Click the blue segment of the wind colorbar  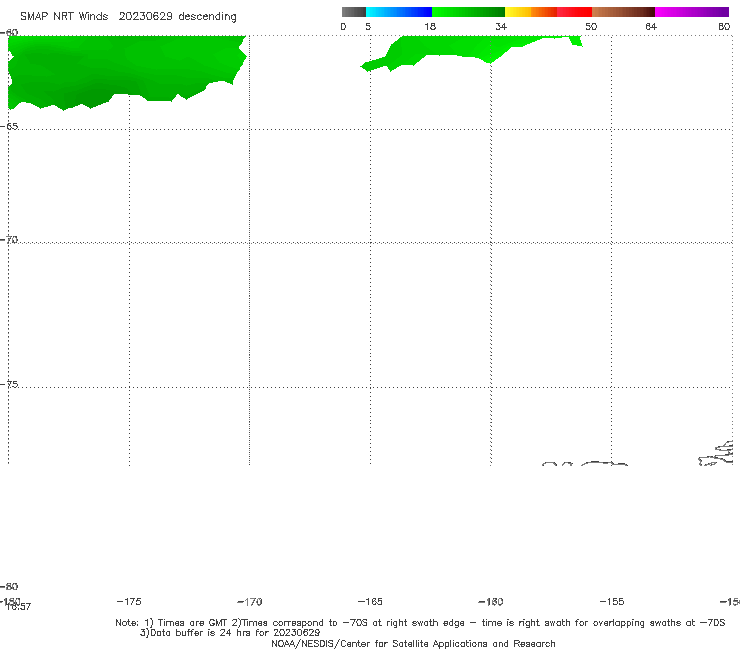(399, 12)
